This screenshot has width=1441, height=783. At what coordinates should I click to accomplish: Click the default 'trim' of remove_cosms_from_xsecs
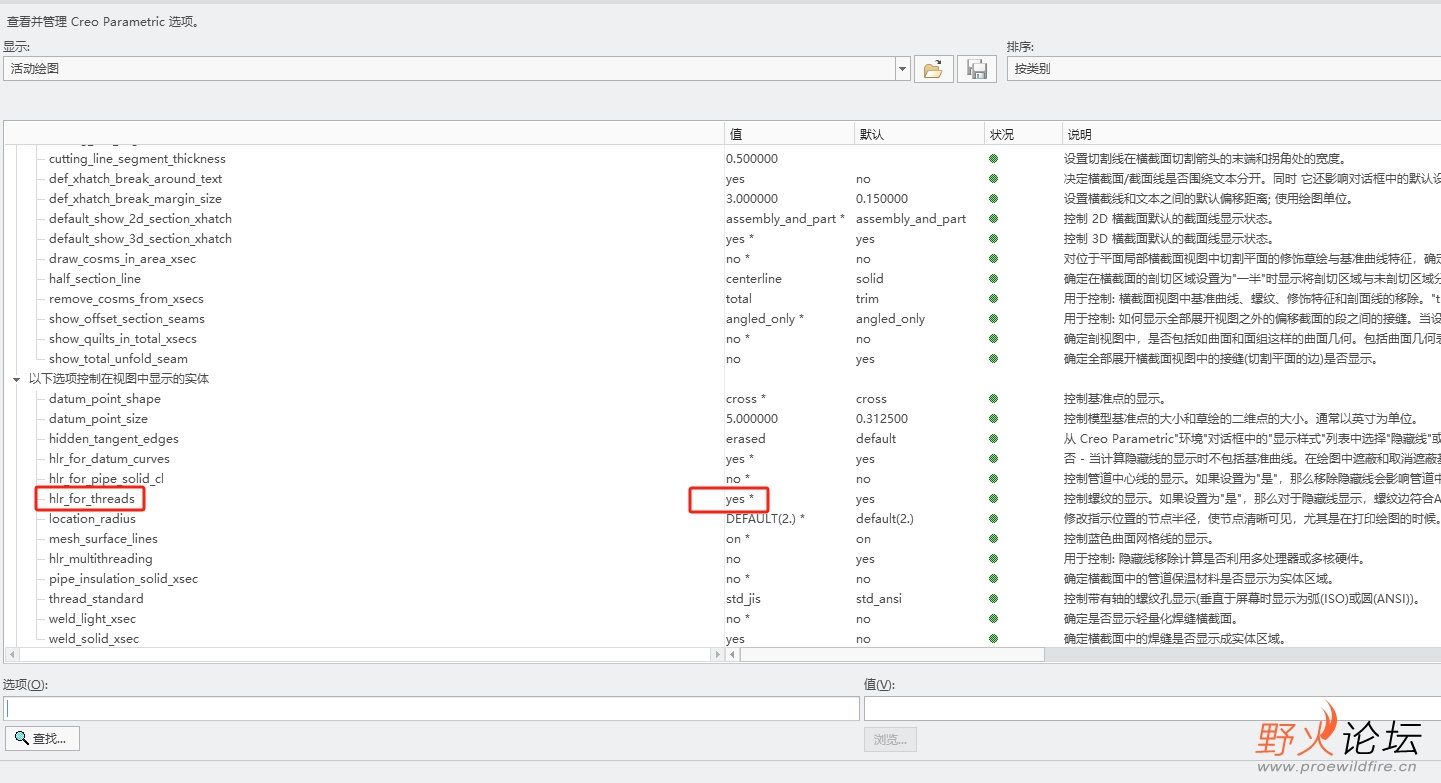click(867, 299)
